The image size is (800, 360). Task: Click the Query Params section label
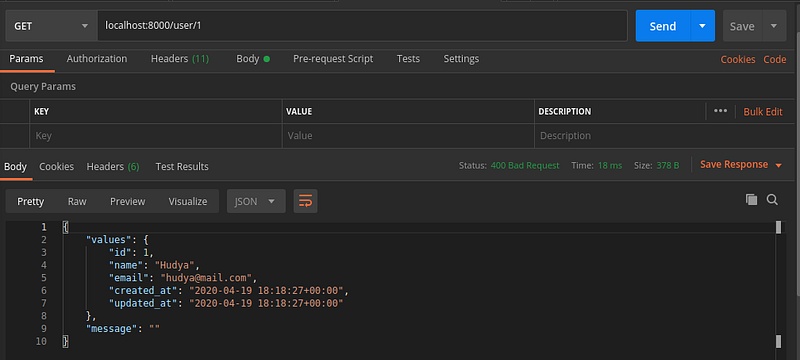pyautogui.click(x=43, y=86)
